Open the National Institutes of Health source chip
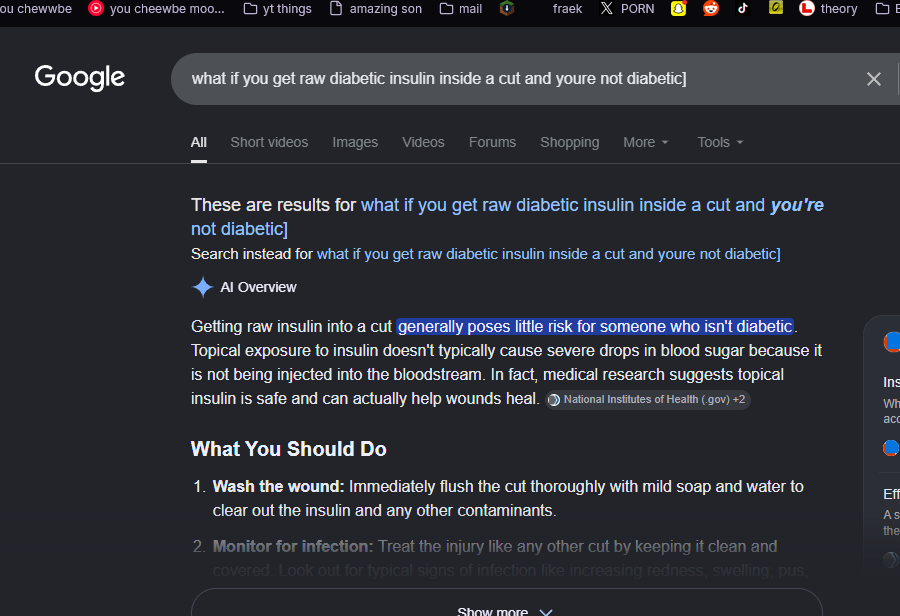 coord(647,400)
